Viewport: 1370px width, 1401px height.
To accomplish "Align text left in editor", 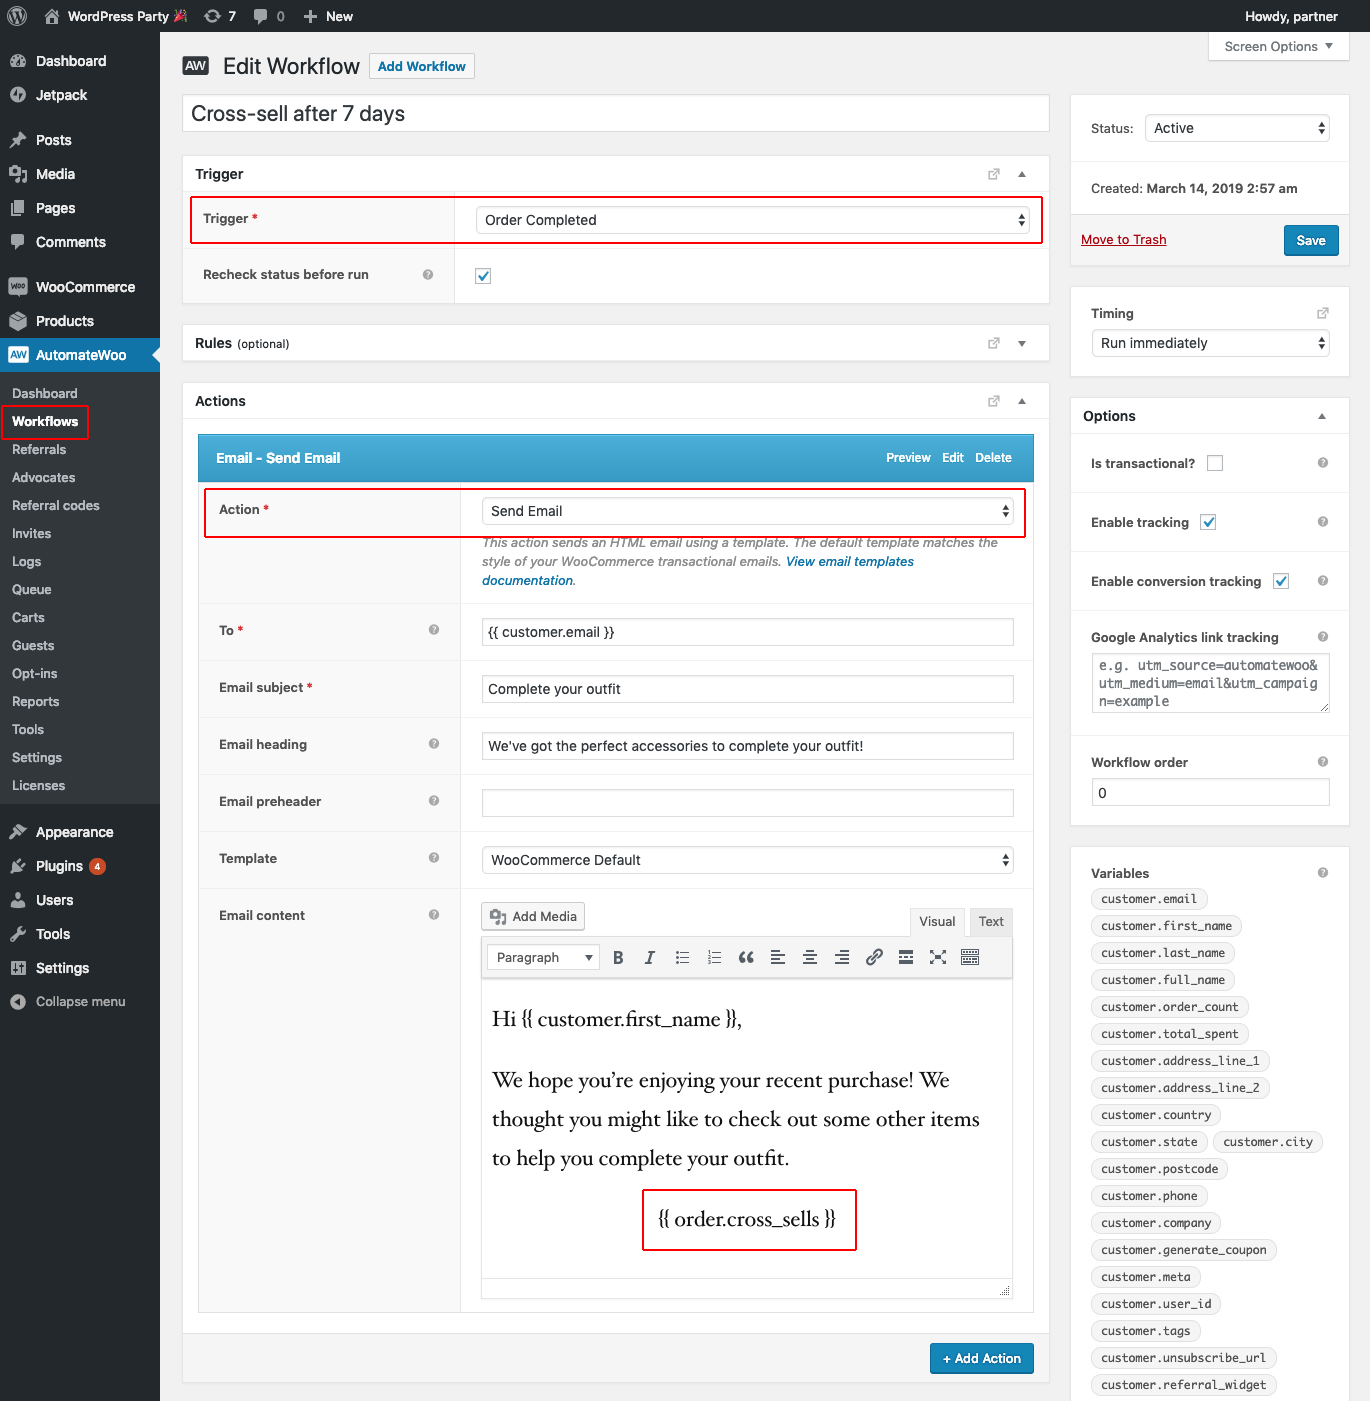I will click(778, 958).
